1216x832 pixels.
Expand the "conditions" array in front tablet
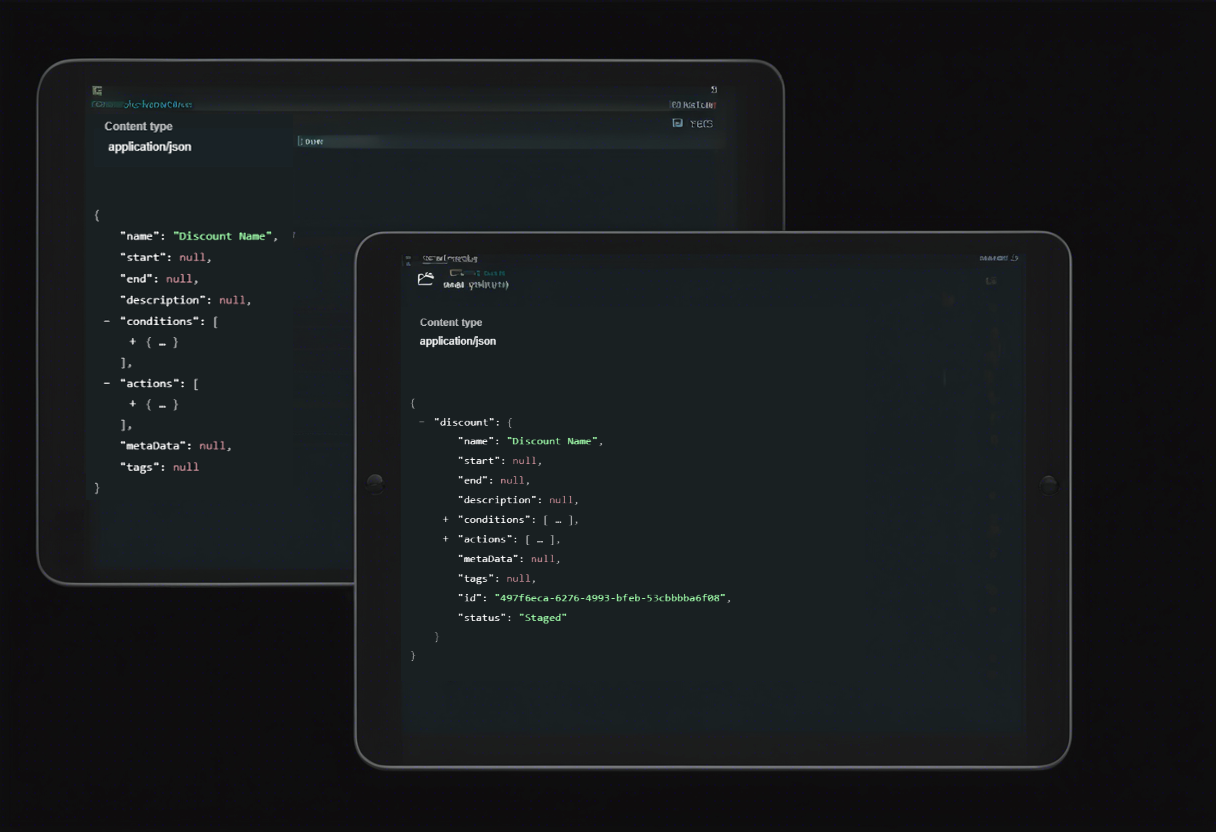pyautogui.click(x=446, y=519)
